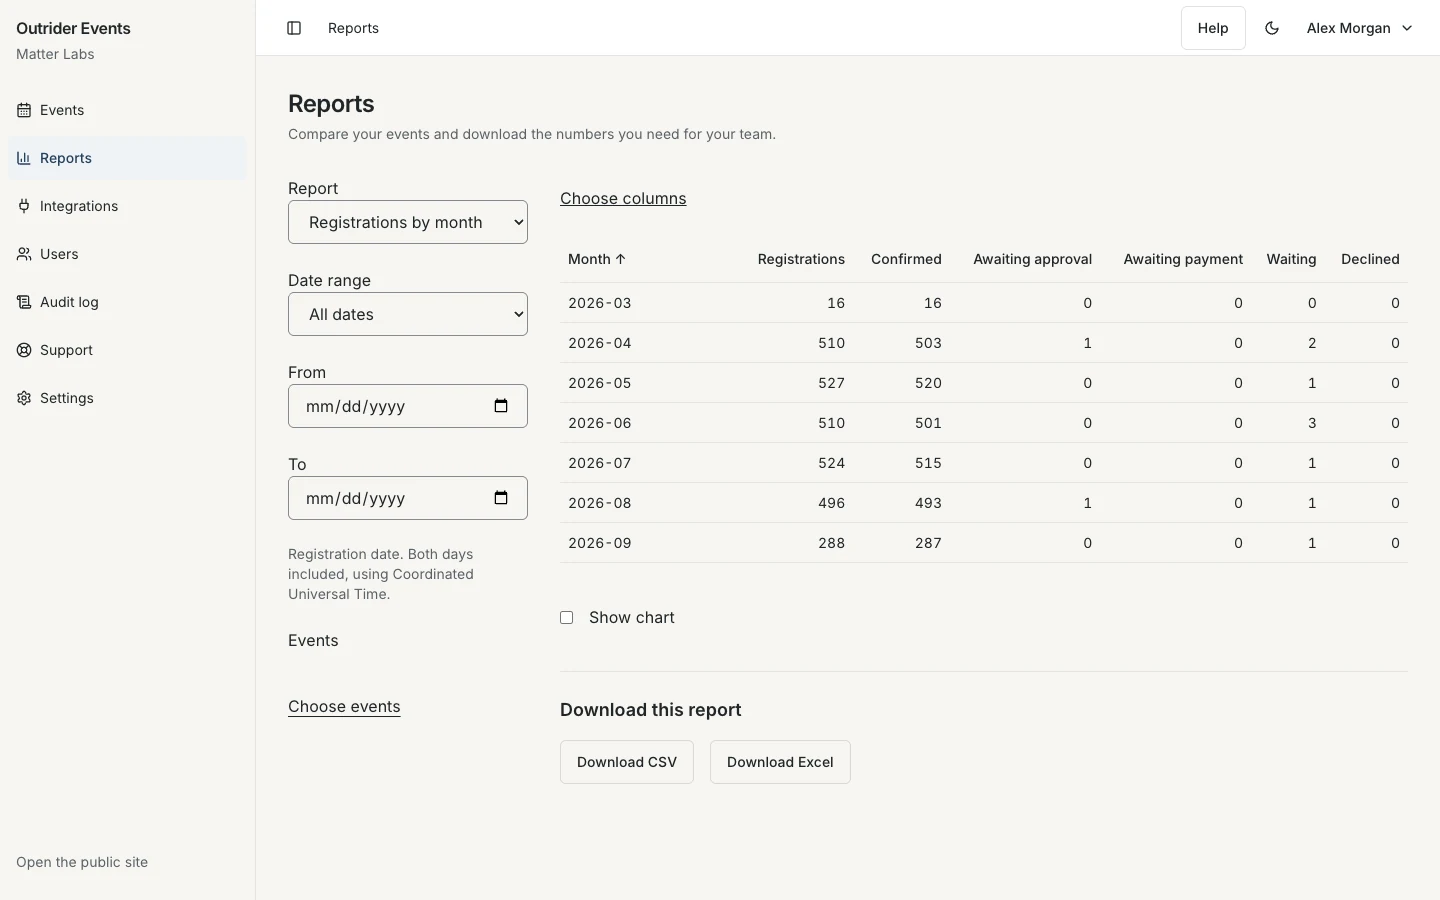Click the Month sort arrow icon
Image resolution: width=1440 pixels, height=900 pixels.
coord(621,259)
